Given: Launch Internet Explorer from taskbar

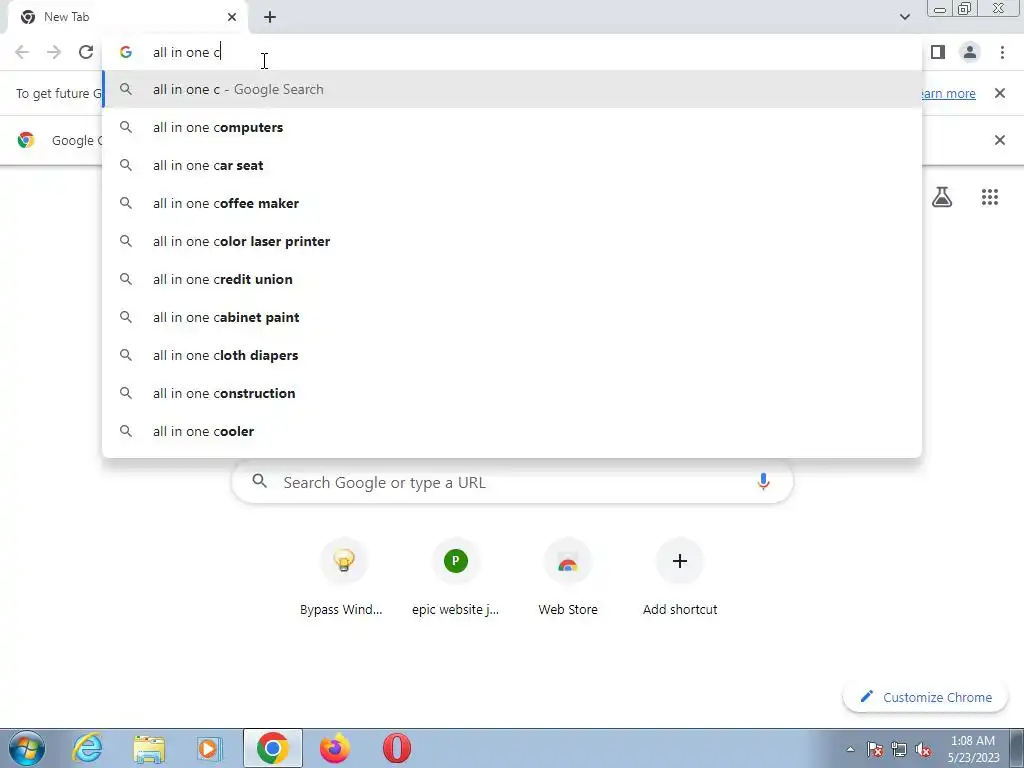Looking at the screenshot, I should [88, 748].
